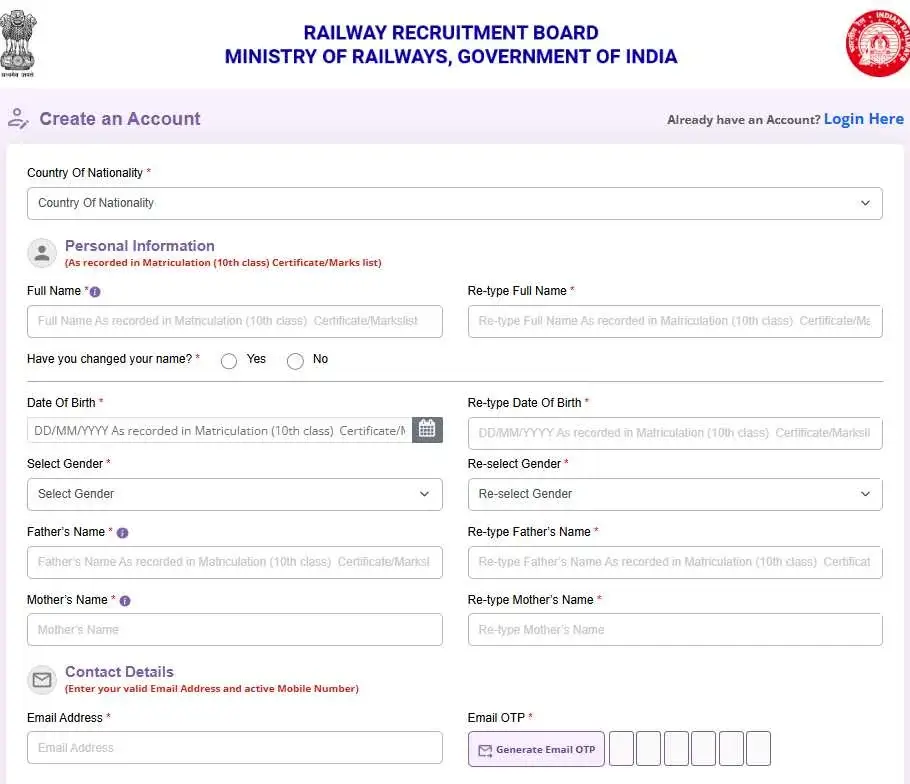Click the Create an Account user icon

pos(18,118)
